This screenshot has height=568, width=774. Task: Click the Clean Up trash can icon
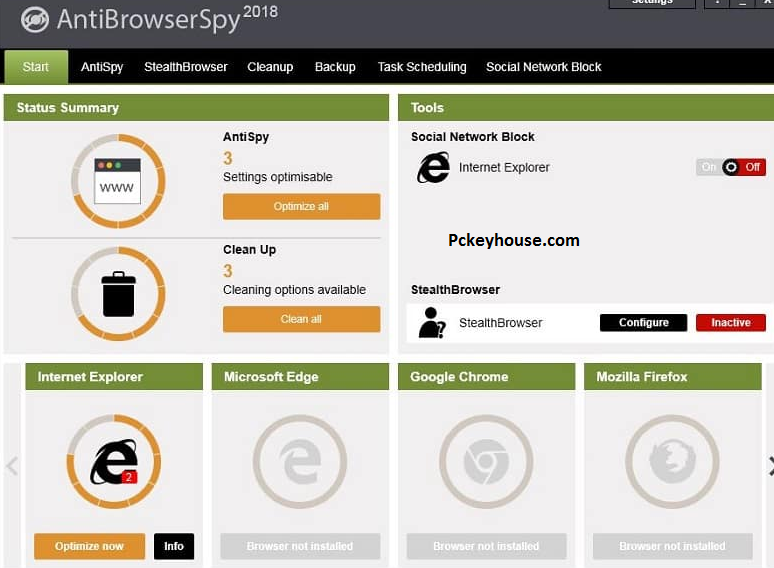click(118, 294)
